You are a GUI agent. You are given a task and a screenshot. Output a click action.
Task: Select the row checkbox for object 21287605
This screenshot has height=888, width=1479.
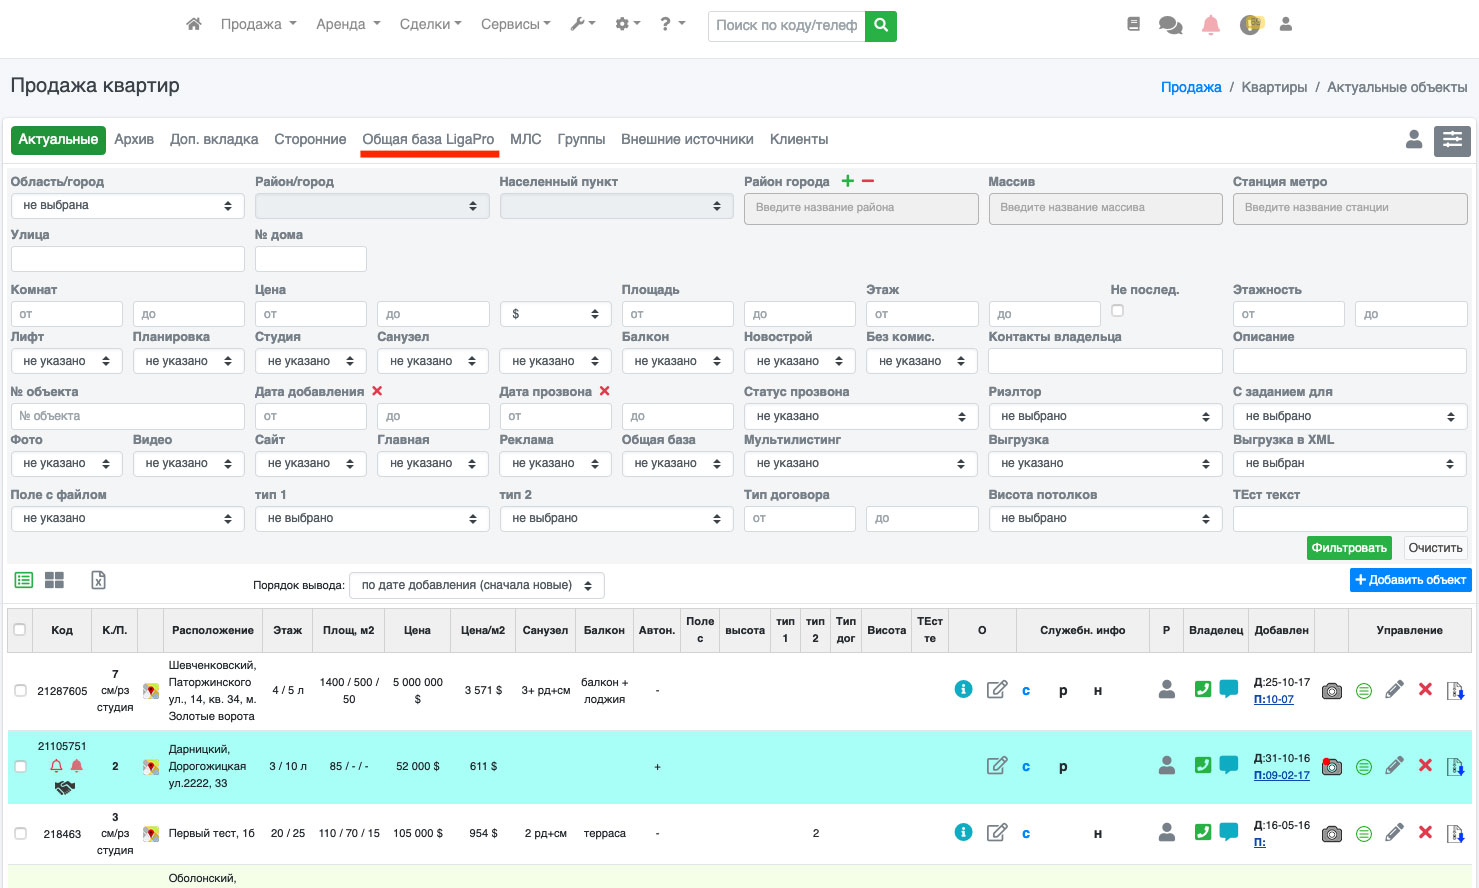20,691
